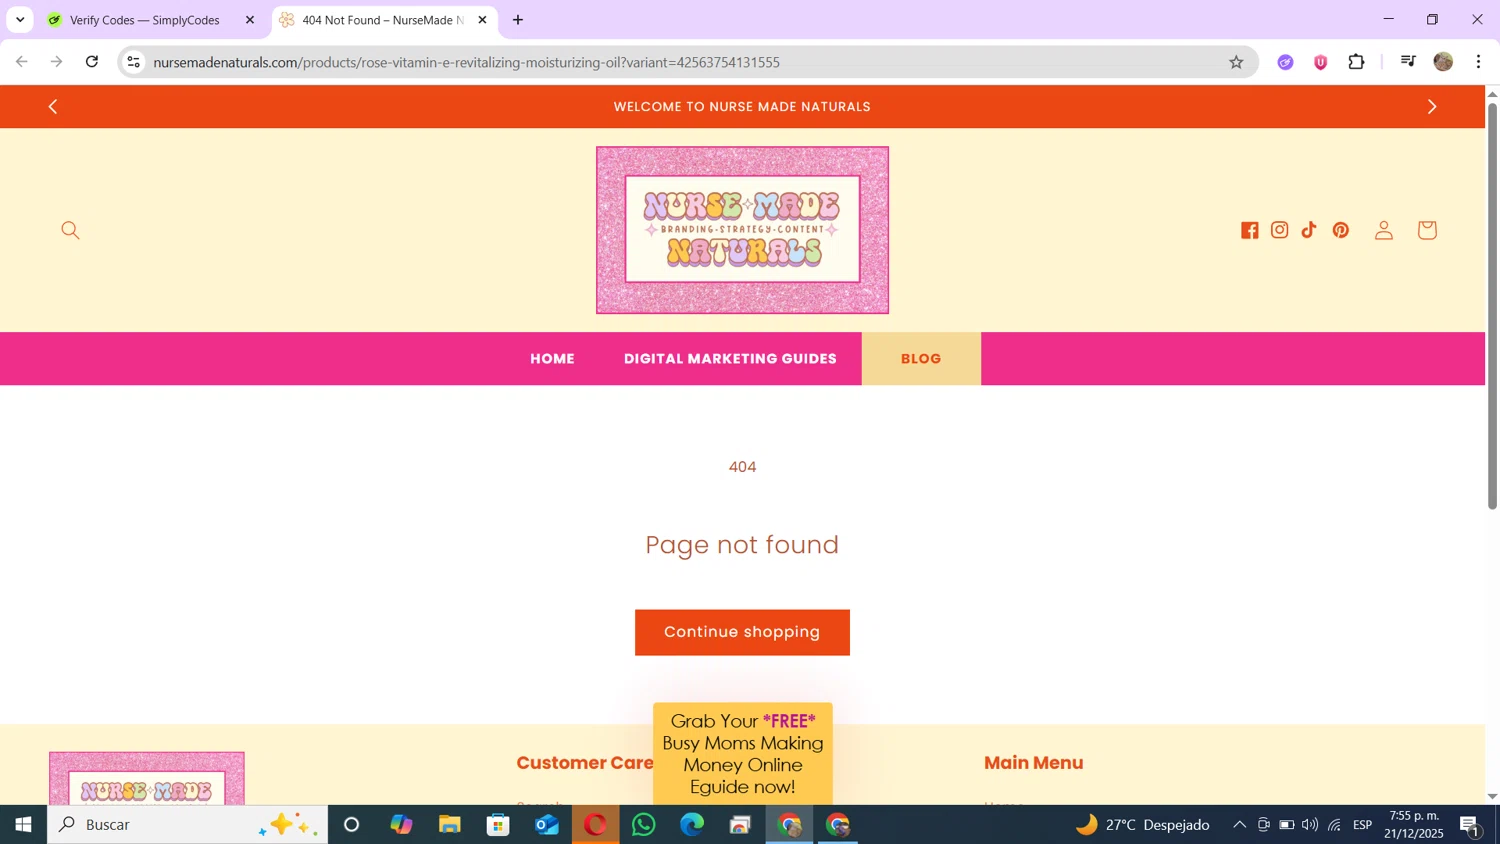The height and width of the screenshot is (844, 1500).
Task: Open the Extensions puzzle icon
Action: (x=1356, y=62)
